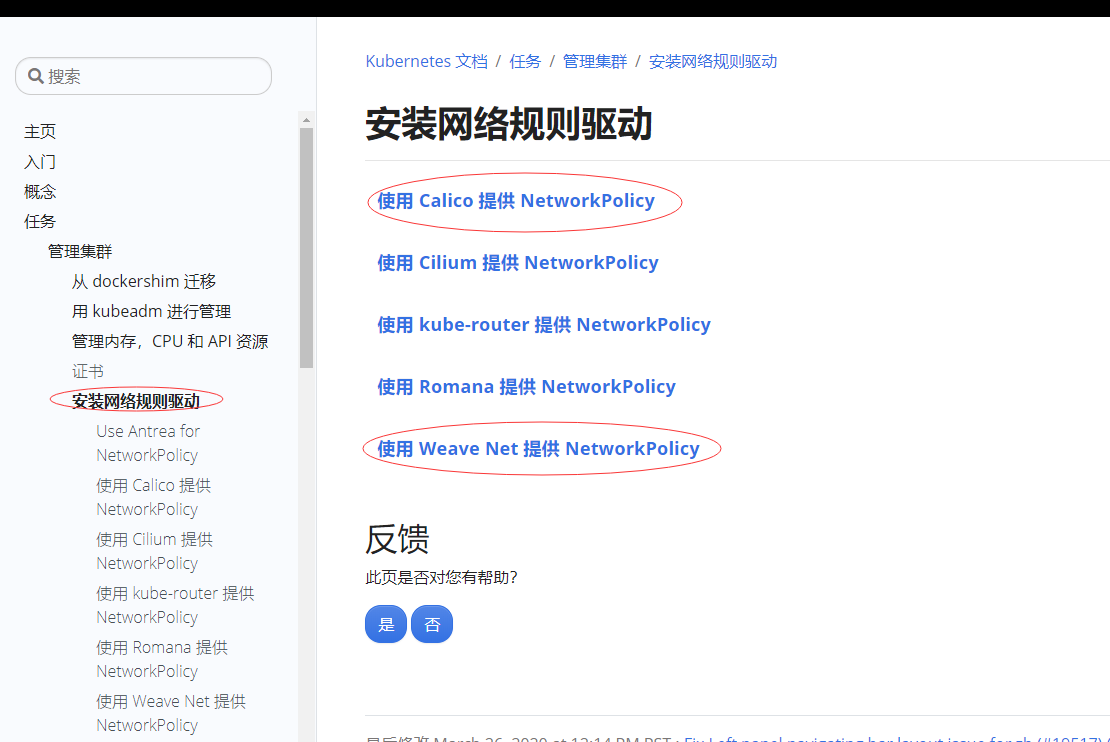1110x742 pixels.
Task: Open main link 使用 Weave Net 提供 NetworkPolicy
Action: (x=538, y=449)
